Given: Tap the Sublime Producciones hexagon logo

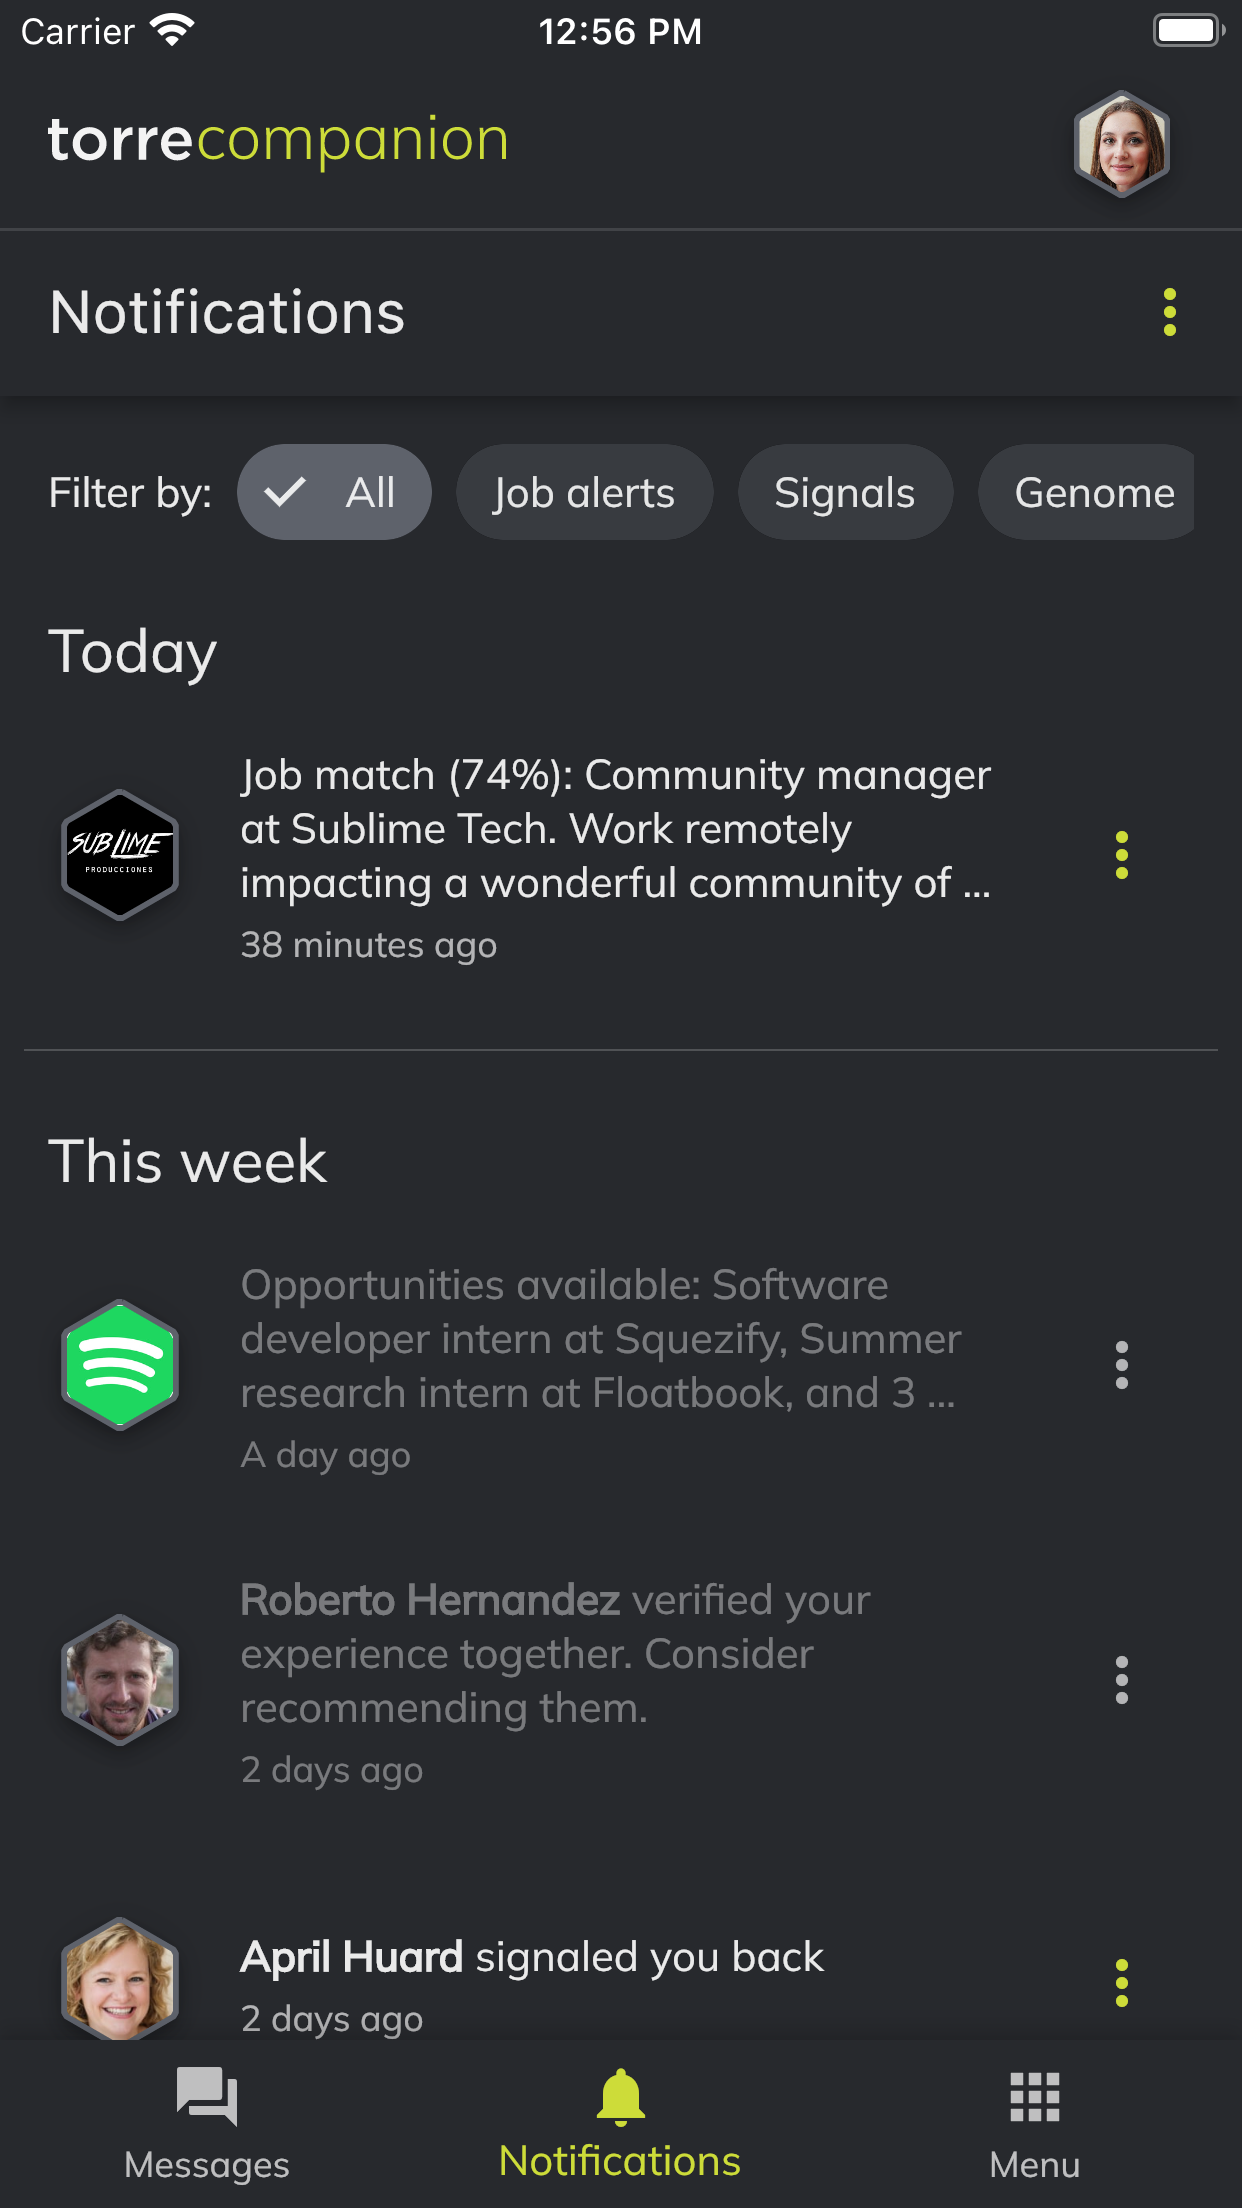Looking at the screenshot, I should tap(120, 855).
